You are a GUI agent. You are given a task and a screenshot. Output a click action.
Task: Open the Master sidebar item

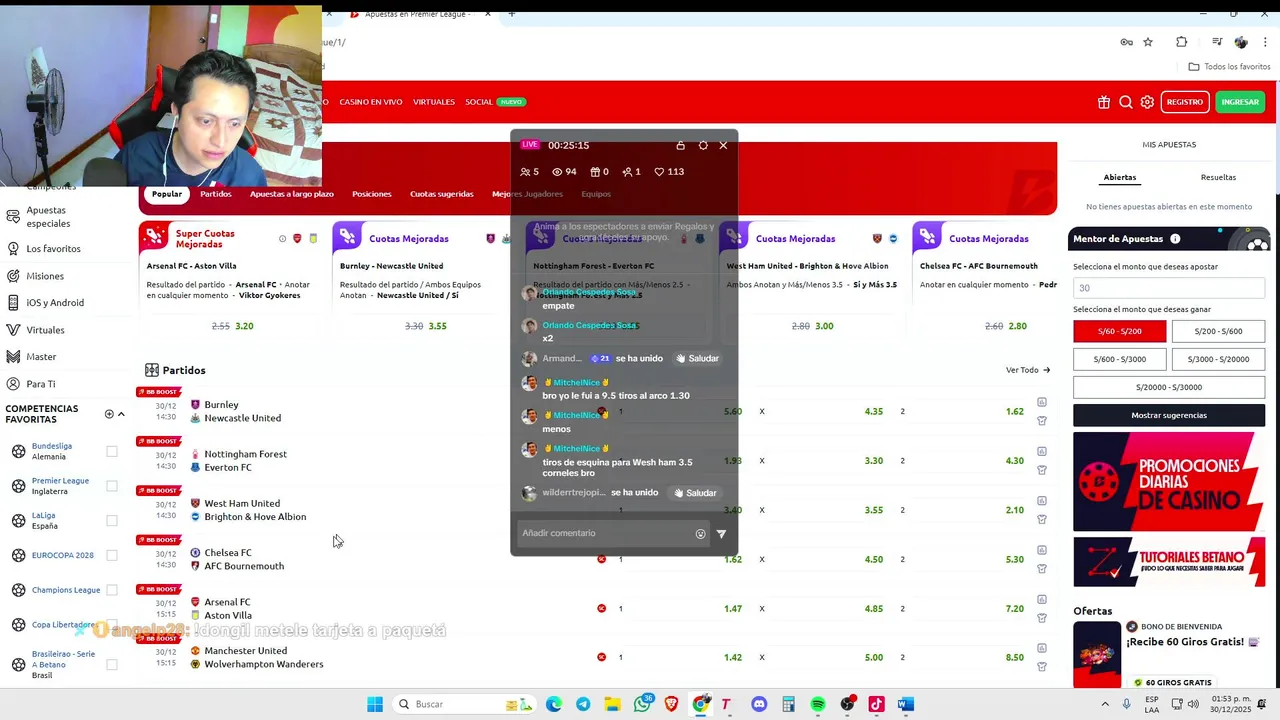coord(41,357)
